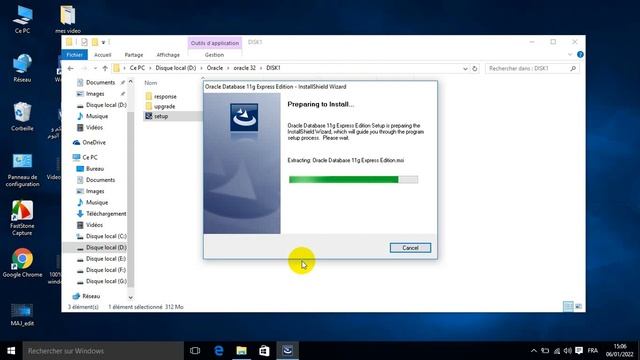
Task: Click oracle 32 in the address path
Action: tap(244, 68)
